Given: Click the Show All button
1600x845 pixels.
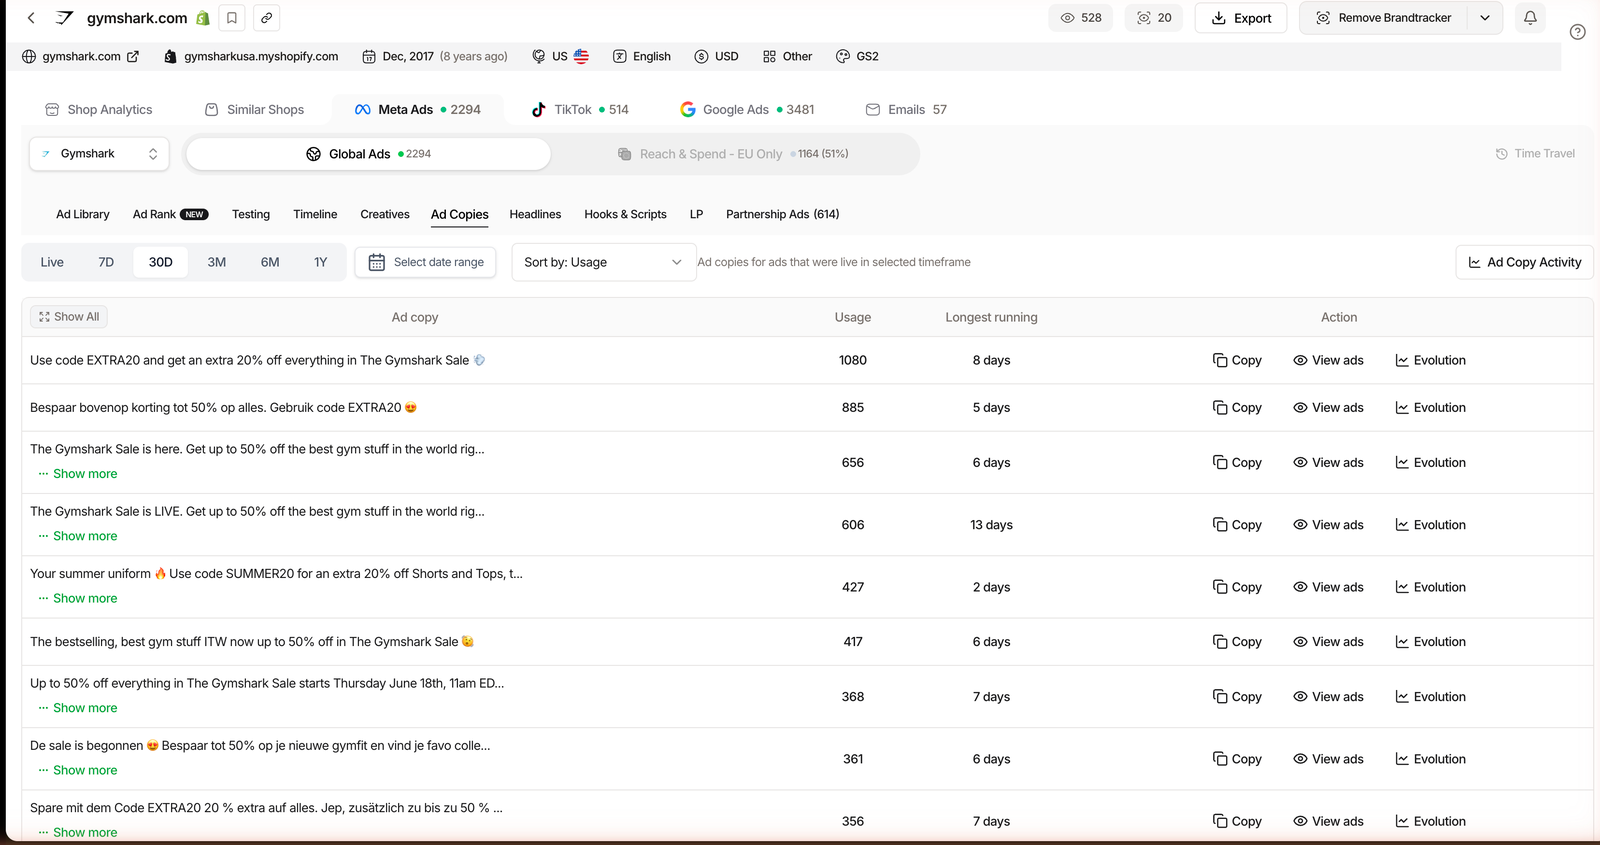Looking at the screenshot, I should [69, 317].
